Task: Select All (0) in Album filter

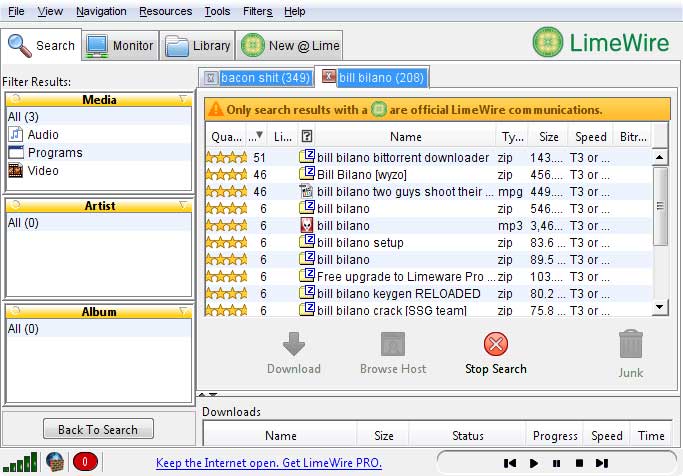Action: (99, 328)
